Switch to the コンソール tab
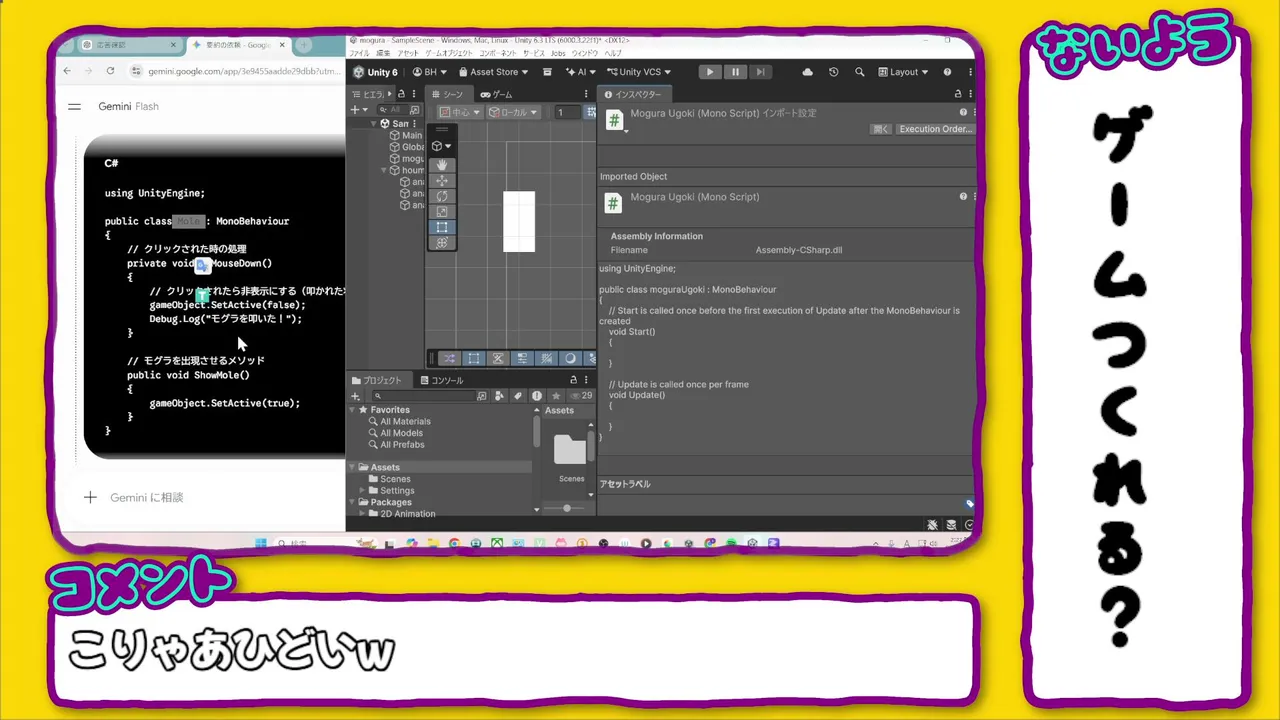This screenshot has height=720, width=1280. 442,380
